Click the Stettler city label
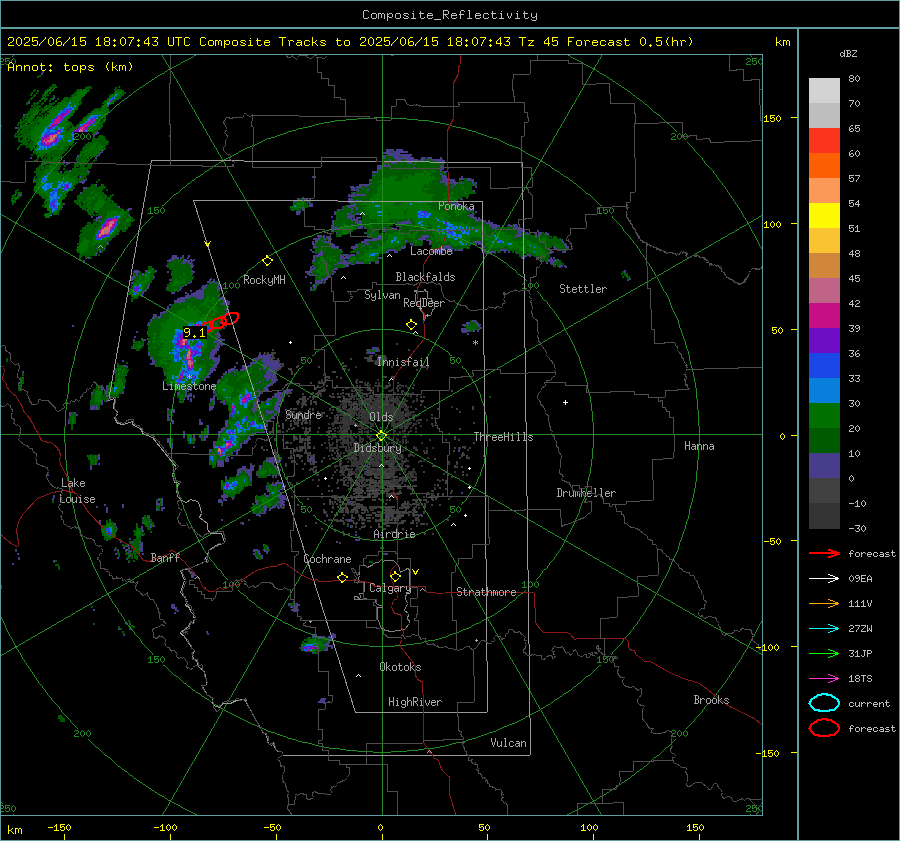This screenshot has height=841, width=900. 583,289
